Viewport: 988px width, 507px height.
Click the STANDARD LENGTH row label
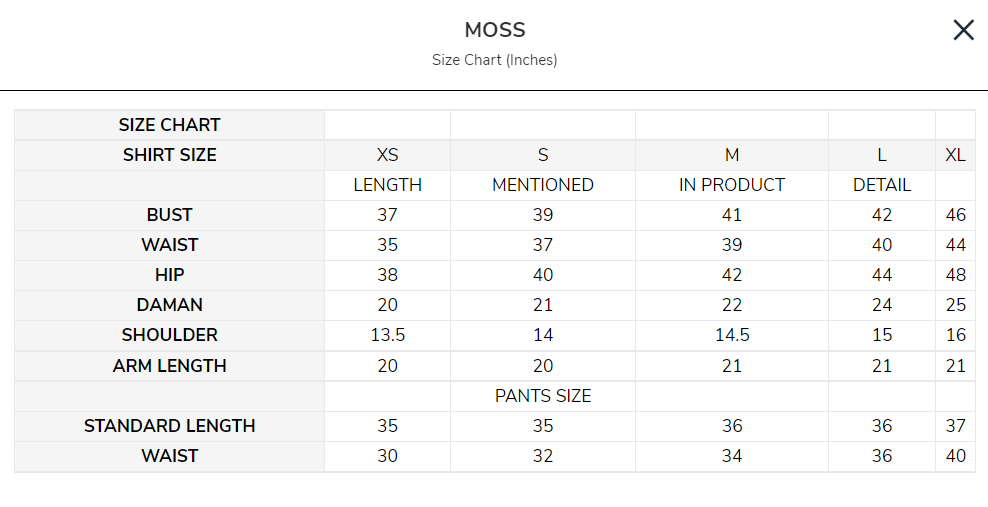click(169, 426)
